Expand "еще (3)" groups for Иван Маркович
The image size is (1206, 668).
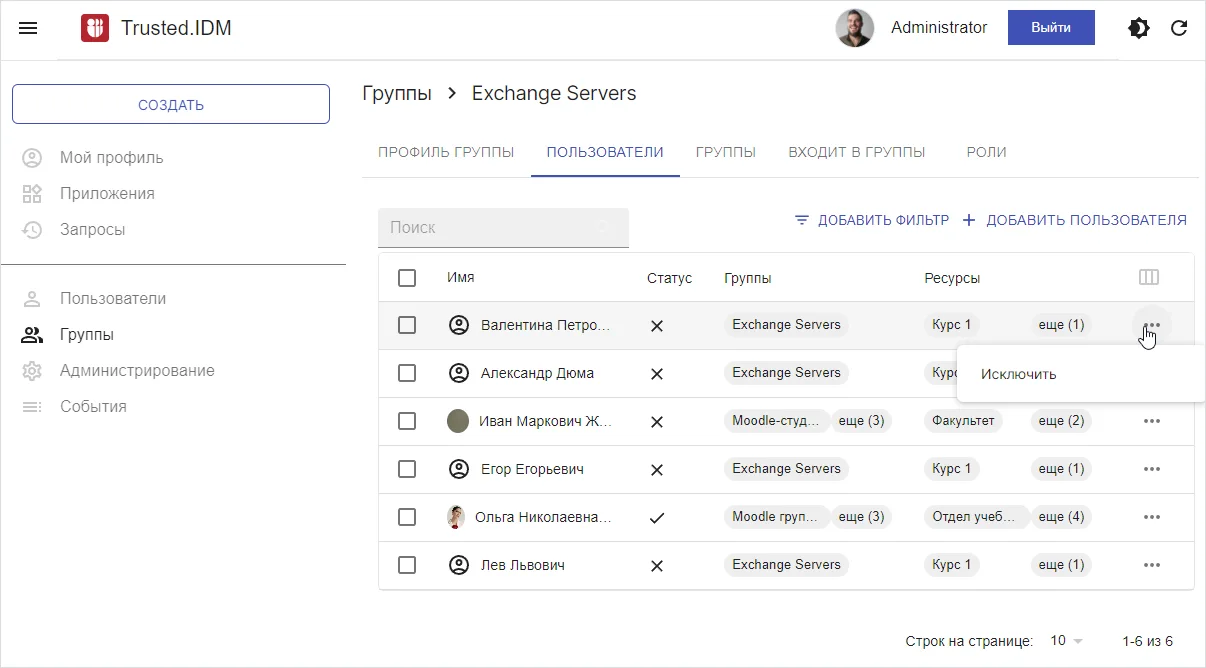pyautogui.click(x=861, y=421)
